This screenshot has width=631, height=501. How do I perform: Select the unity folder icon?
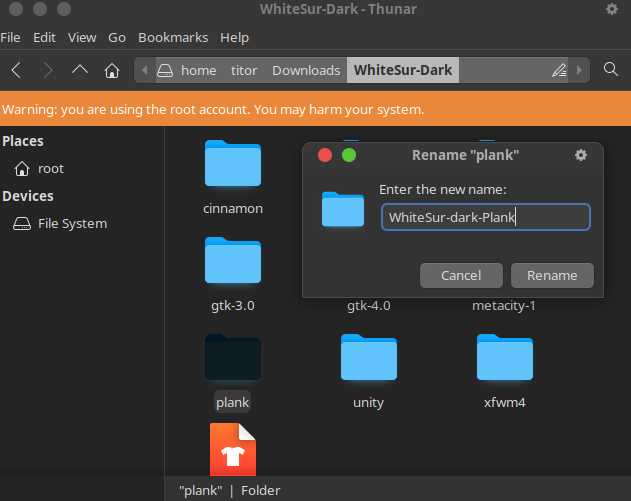[369, 358]
